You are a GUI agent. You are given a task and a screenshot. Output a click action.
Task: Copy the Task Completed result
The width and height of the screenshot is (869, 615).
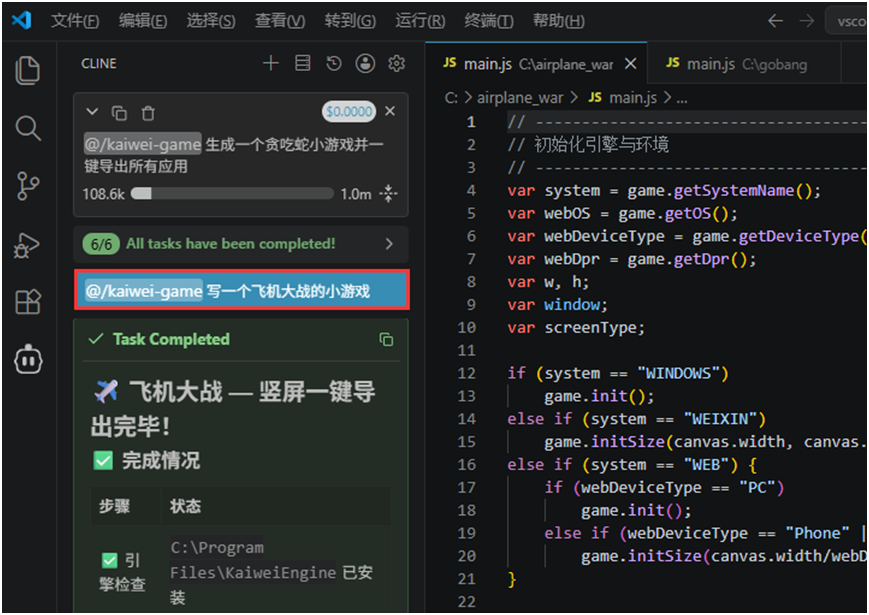[x=386, y=339]
